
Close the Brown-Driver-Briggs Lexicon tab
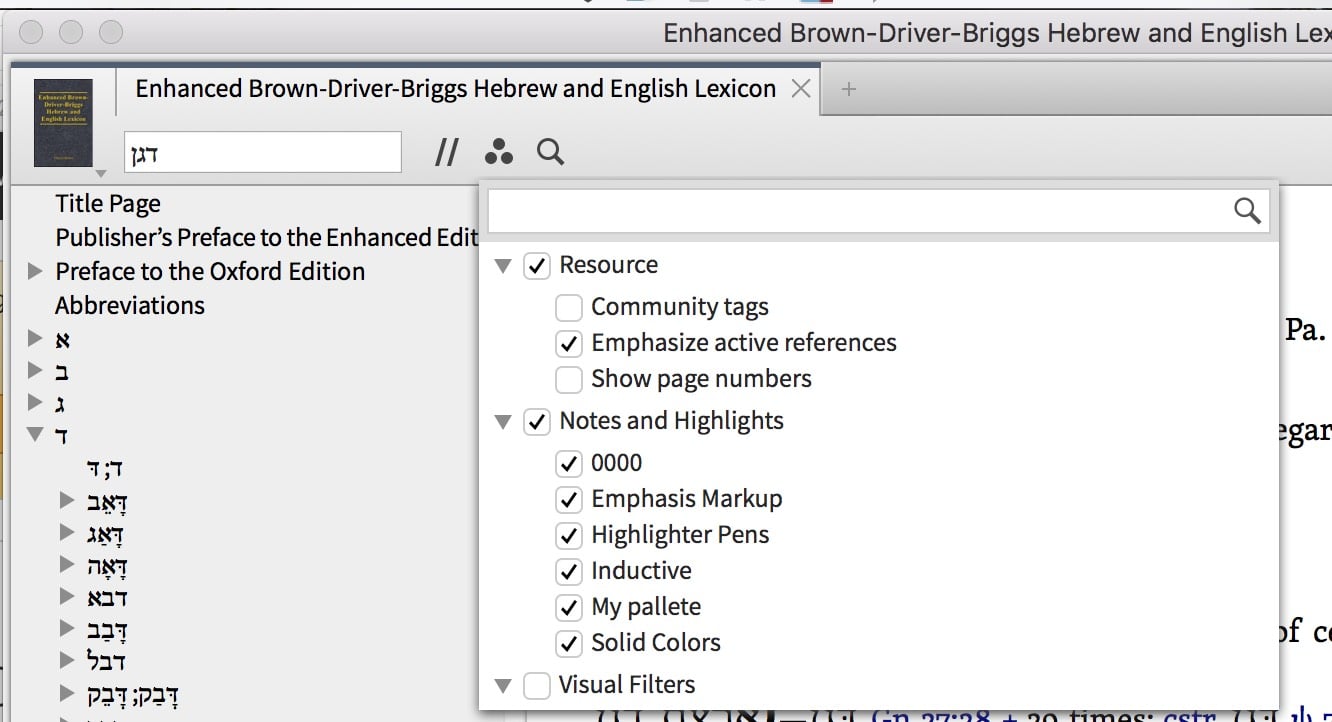coord(800,89)
